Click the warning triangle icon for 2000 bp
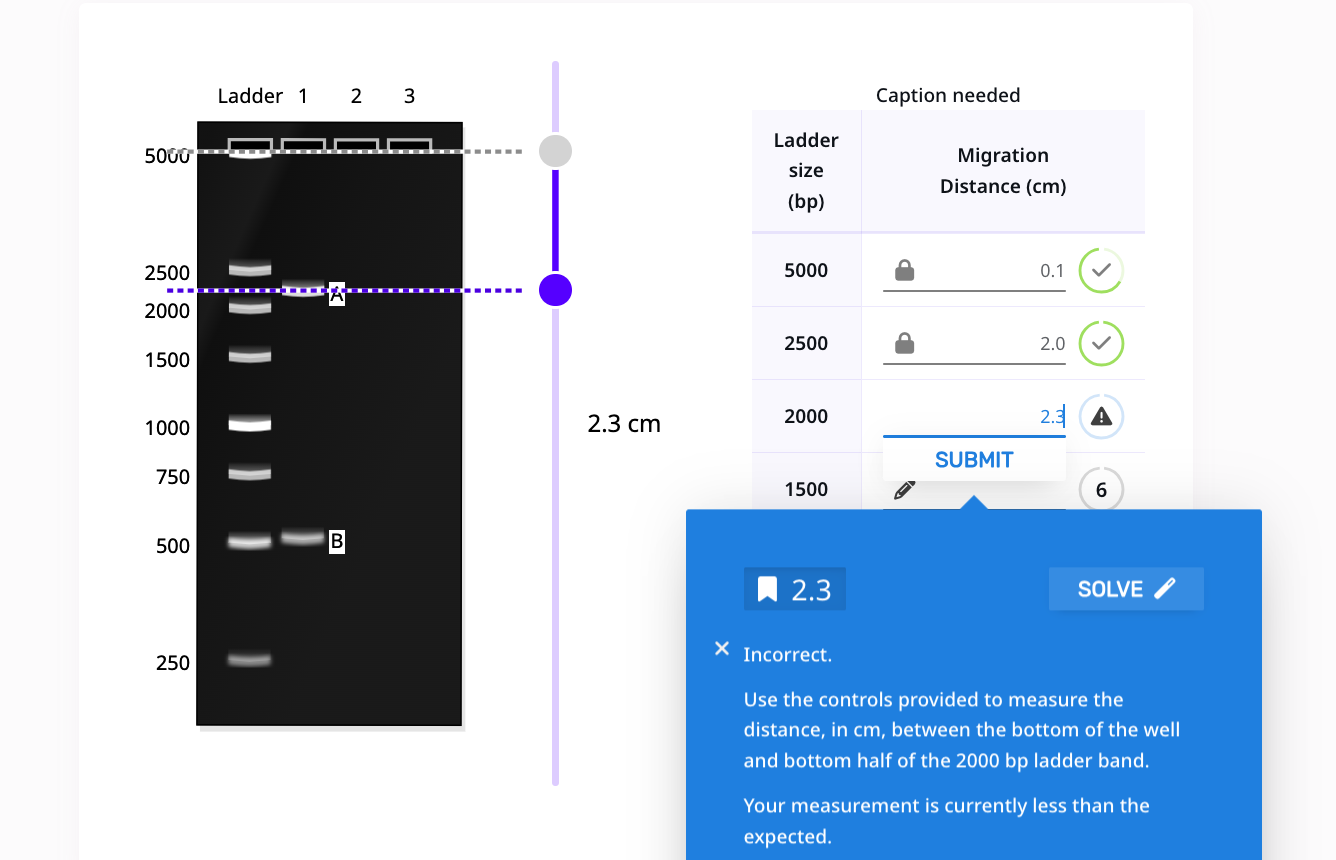The image size is (1336, 860). pos(1101,416)
